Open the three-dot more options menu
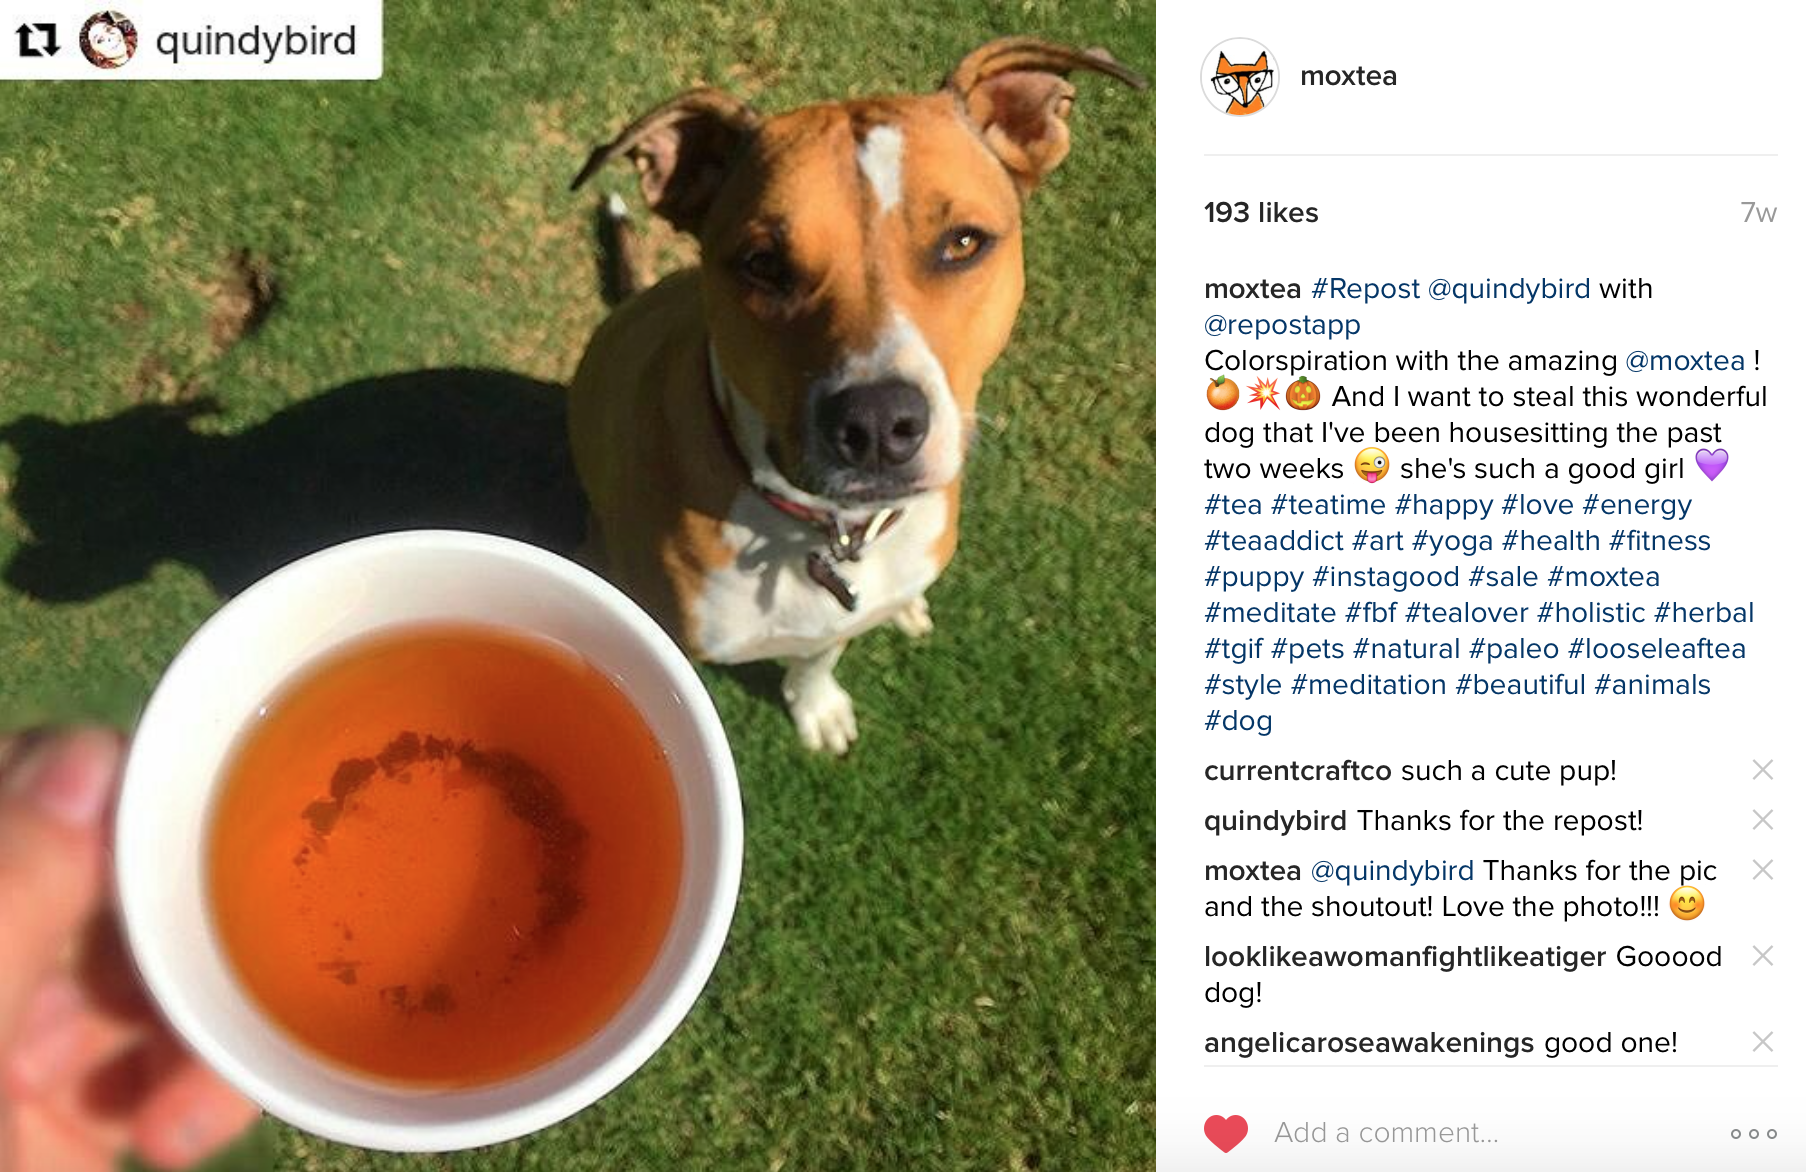Screen dimensions: 1806x1172 pos(1754,1133)
